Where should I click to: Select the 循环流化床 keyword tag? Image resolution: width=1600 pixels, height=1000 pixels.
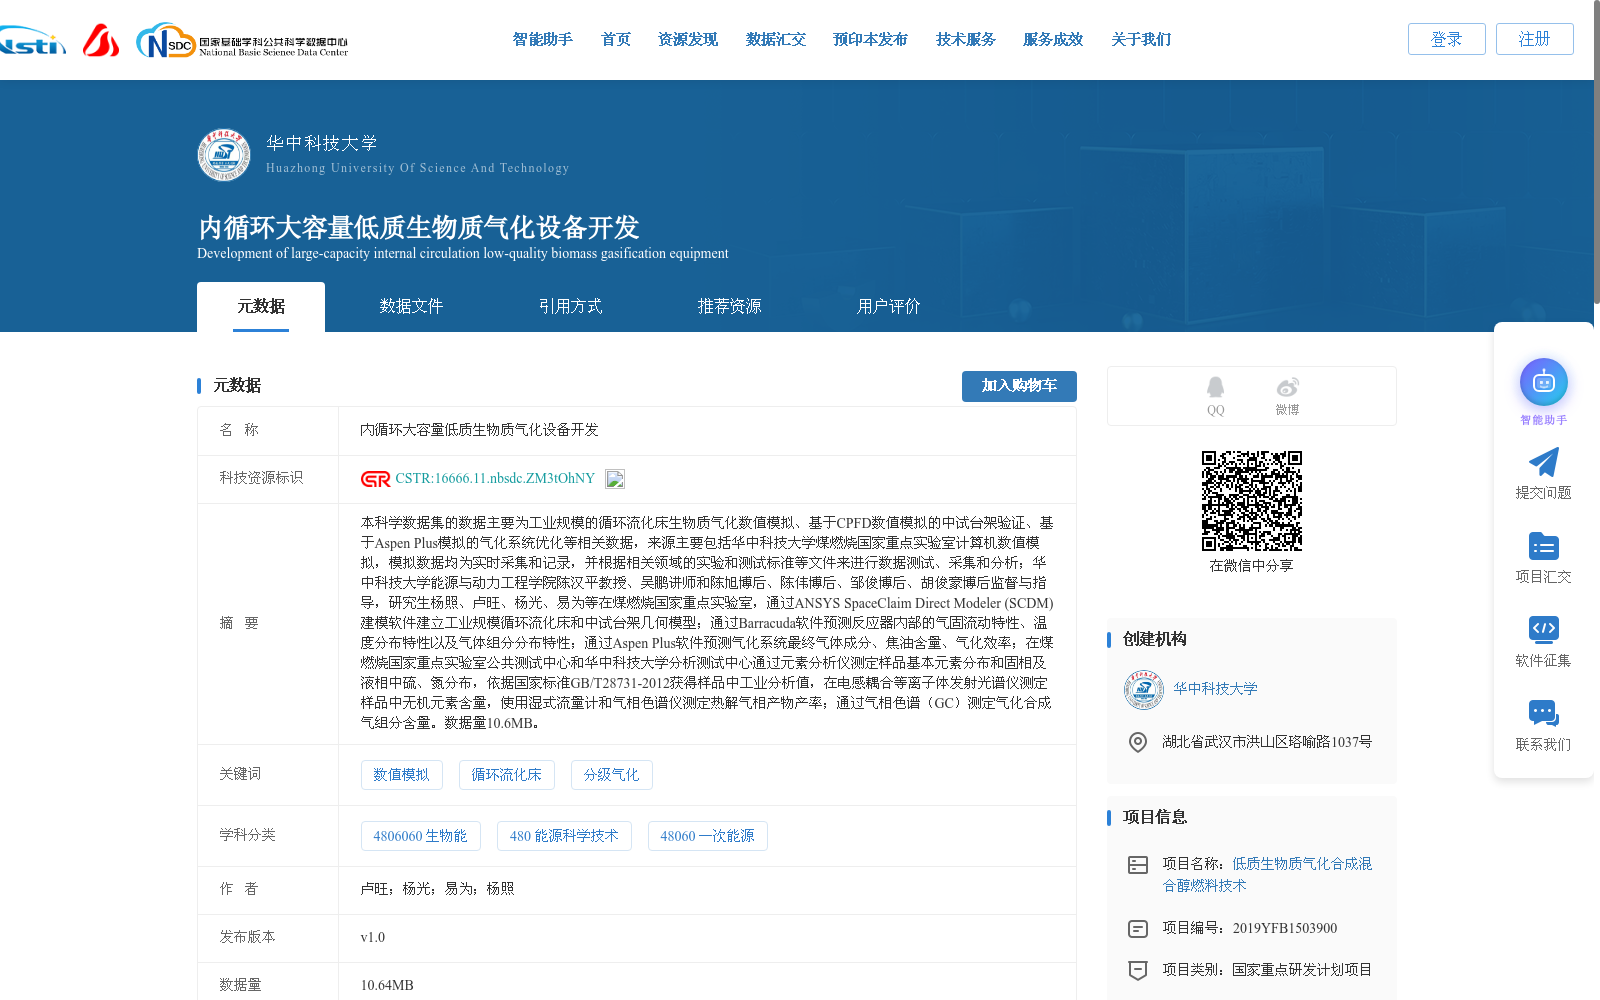tap(506, 774)
